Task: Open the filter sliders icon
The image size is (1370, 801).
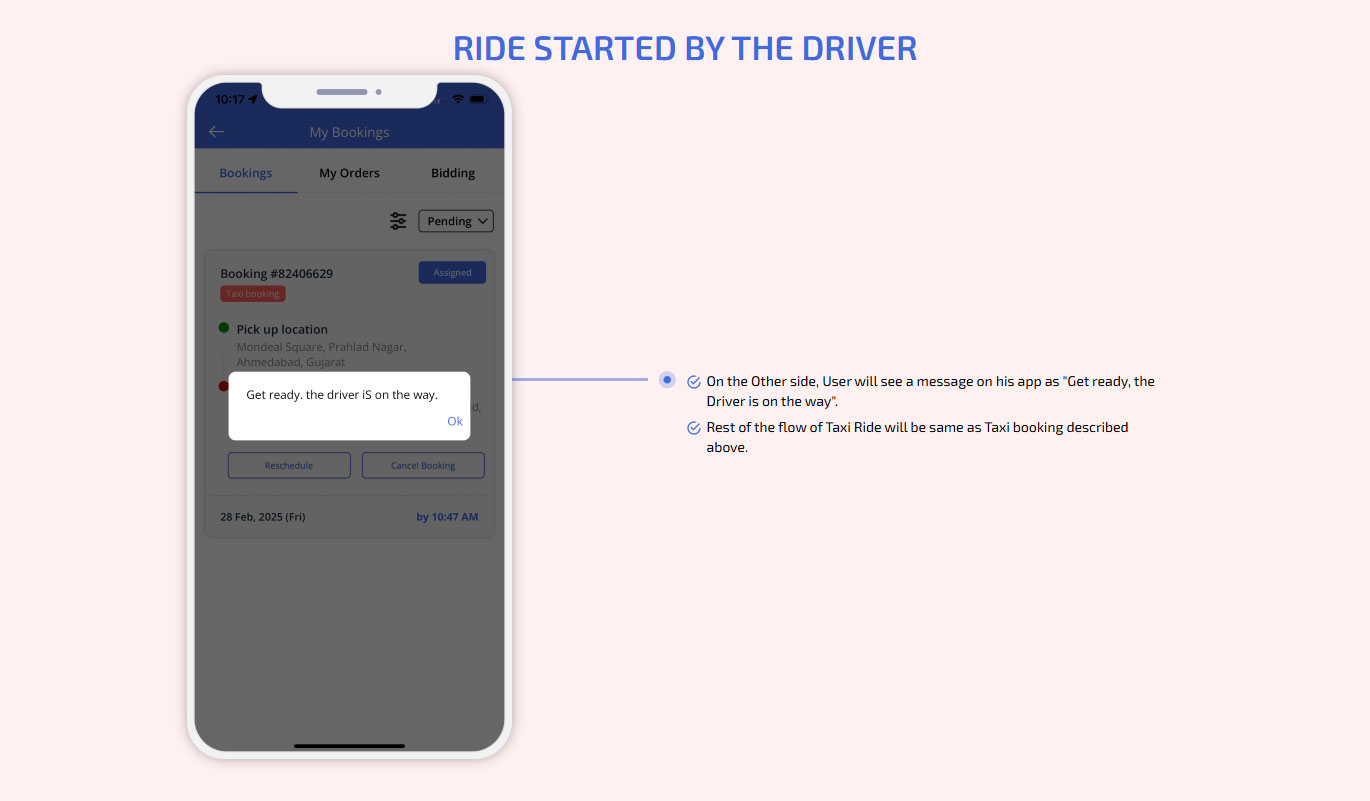Action: (398, 221)
